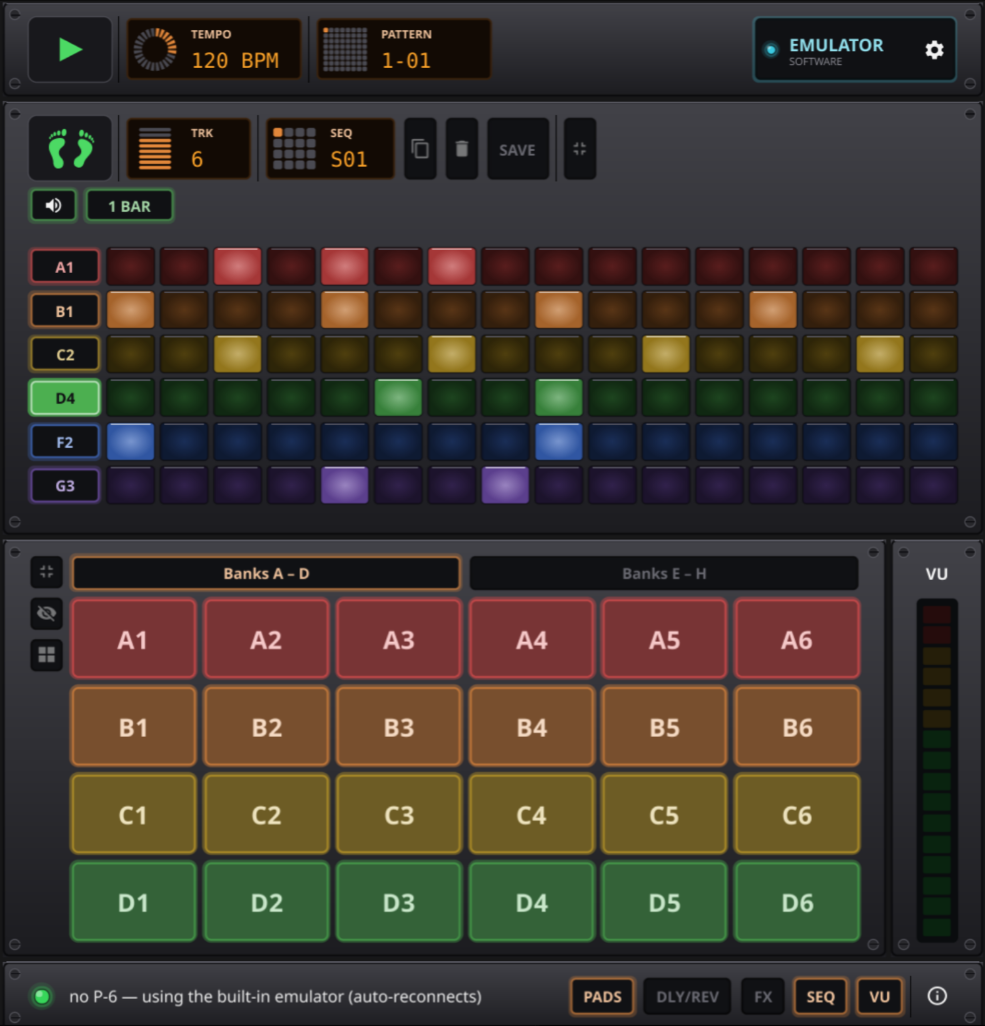985x1026 pixels.
Task: Trigger pad B5
Action: pyautogui.click(x=664, y=726)
